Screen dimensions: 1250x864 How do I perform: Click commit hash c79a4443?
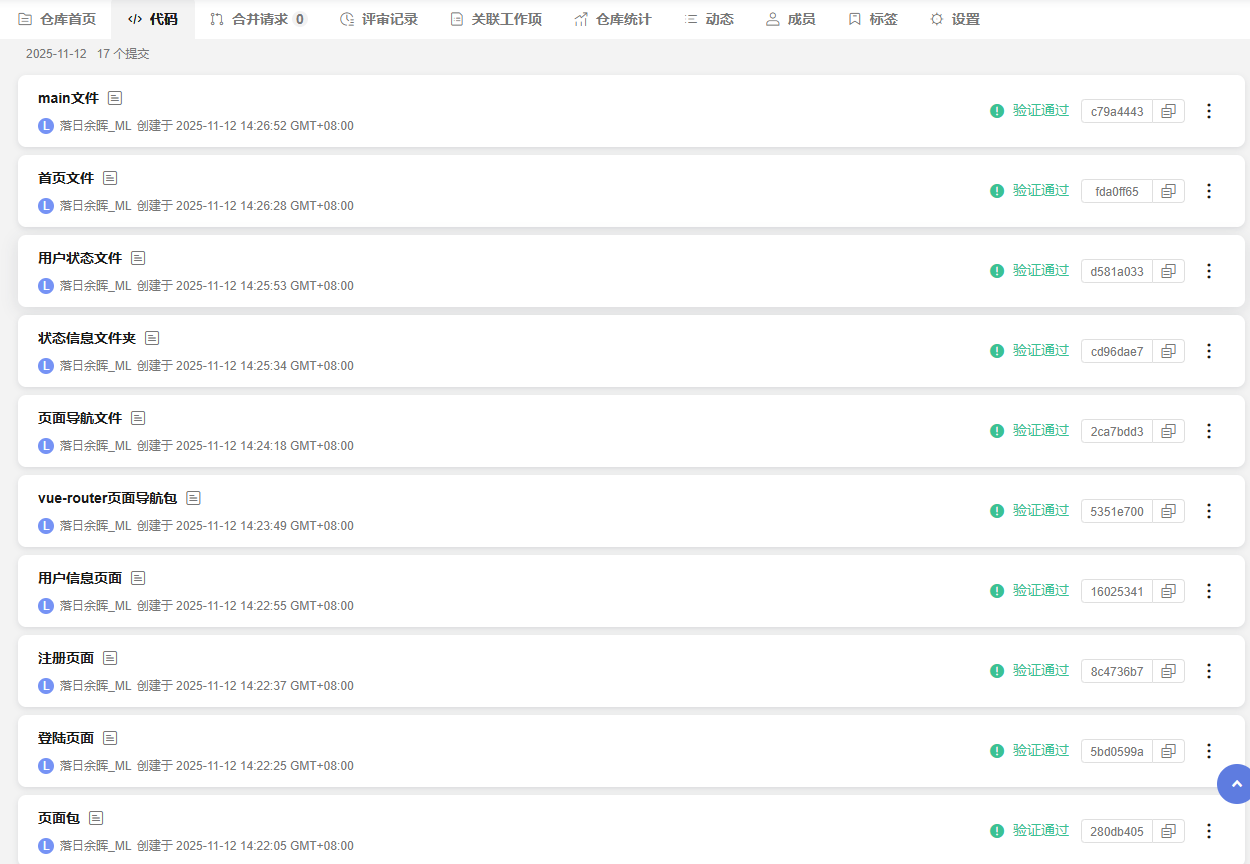1117,111
